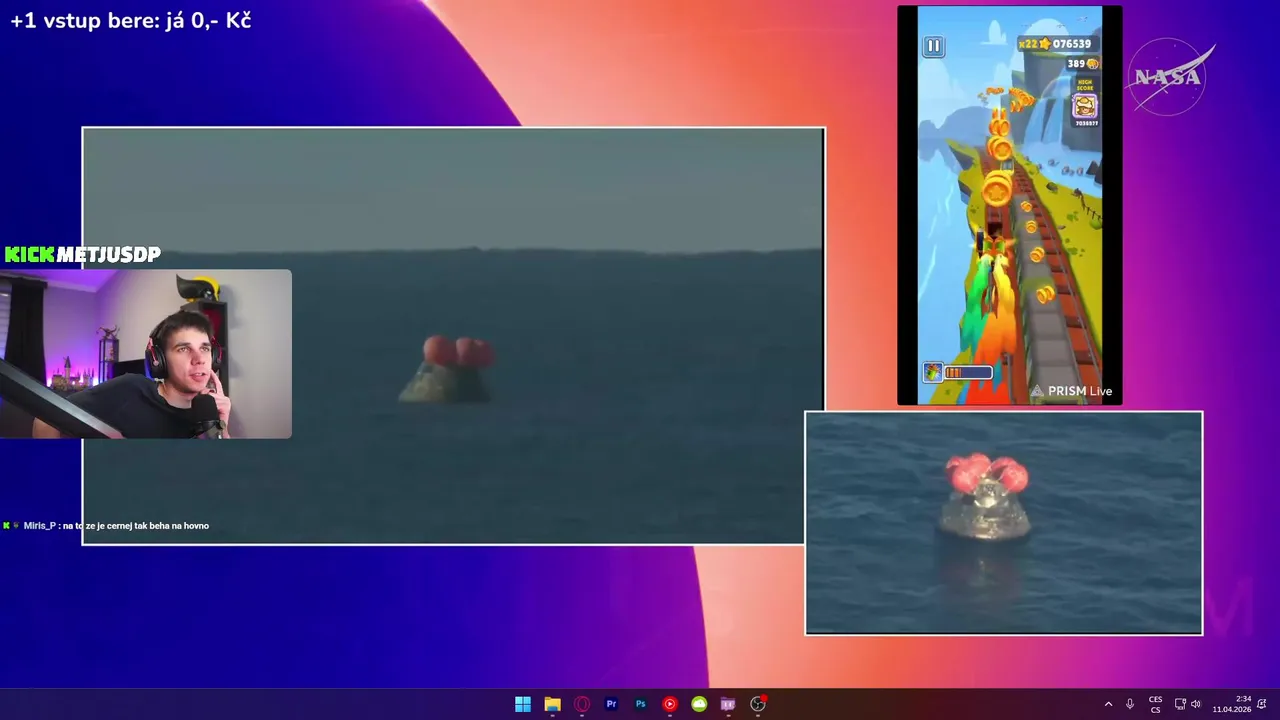Open File Explorer from the taskbar

[552, 704]
